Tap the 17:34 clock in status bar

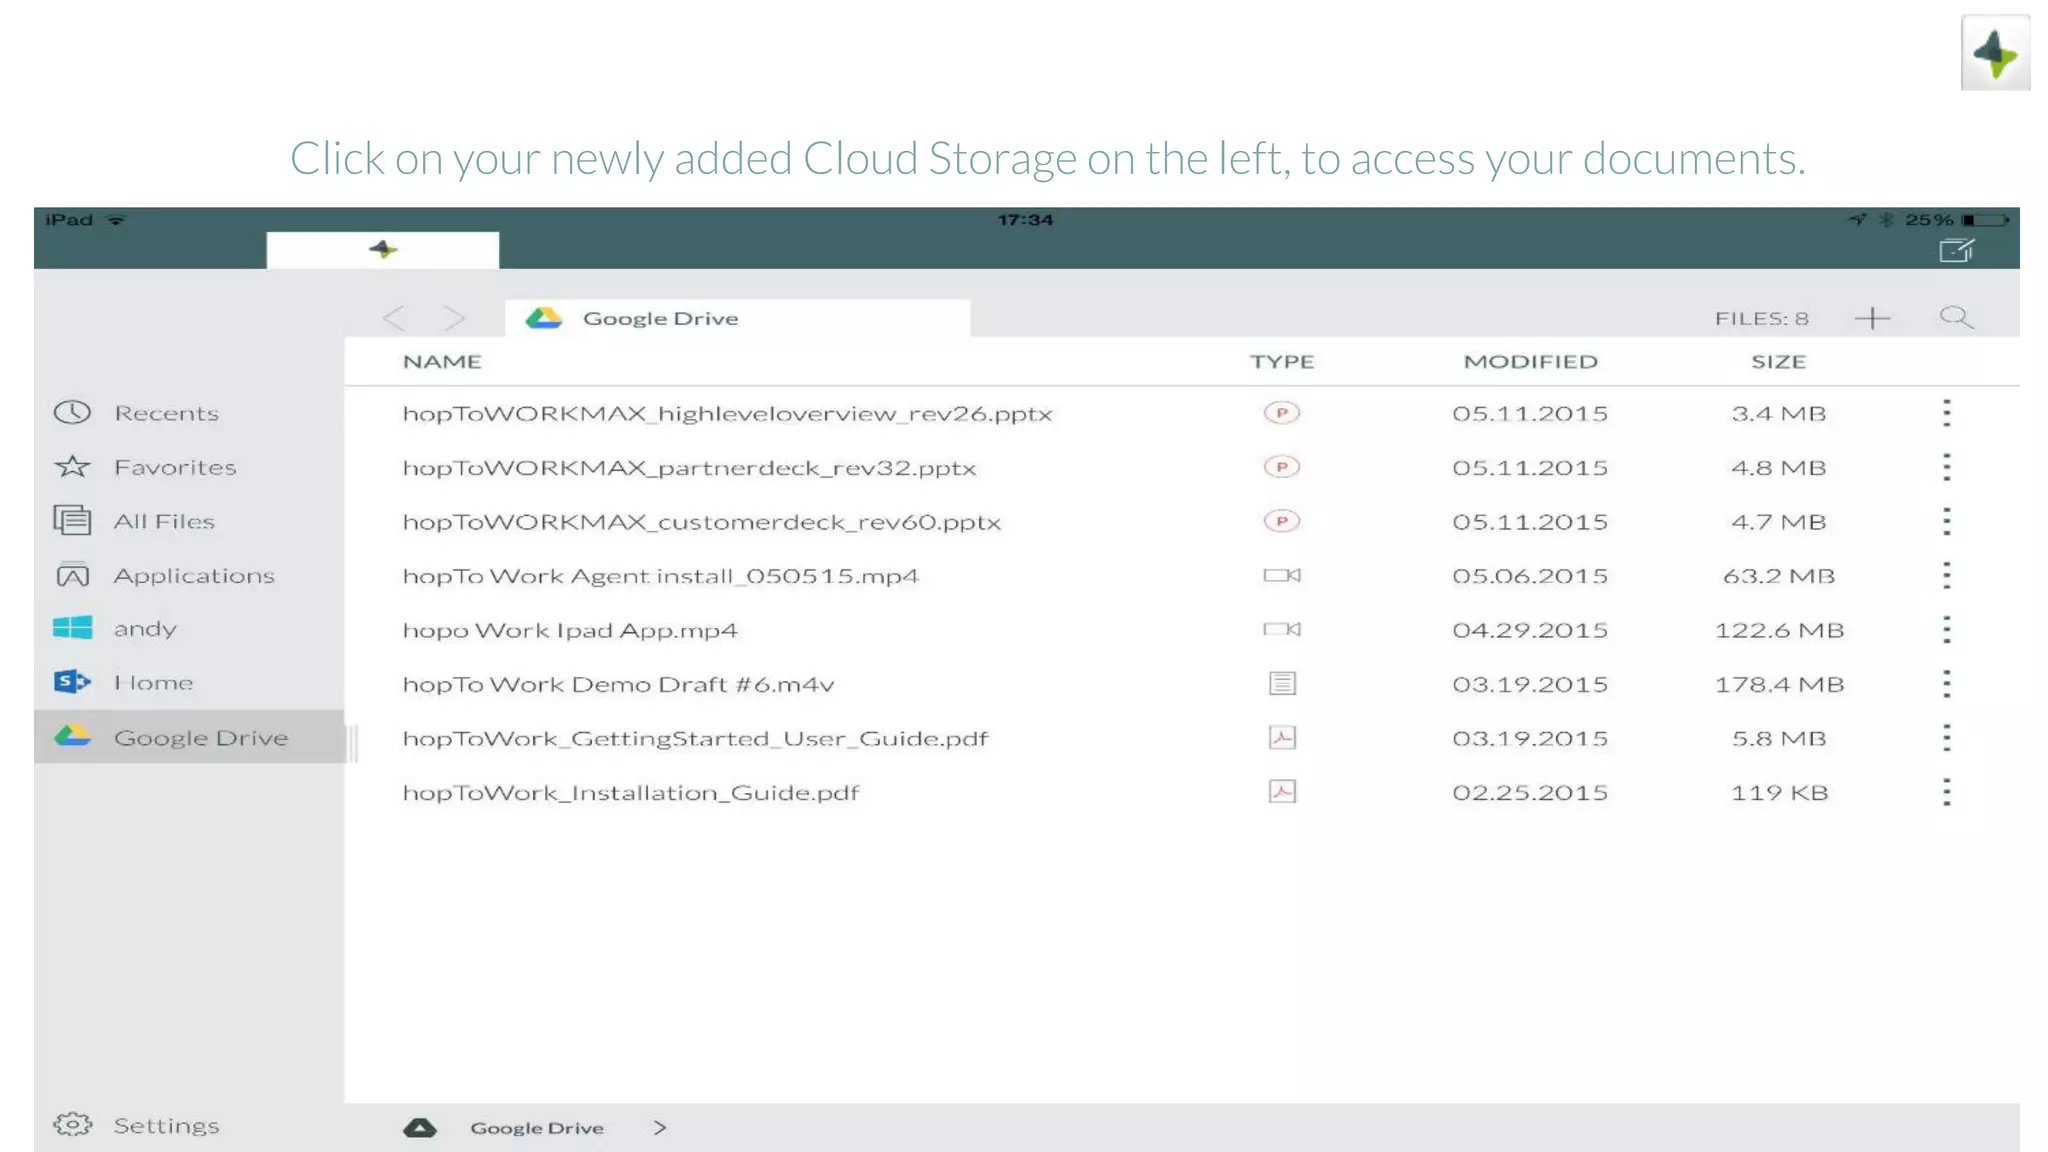(1025, 220)
